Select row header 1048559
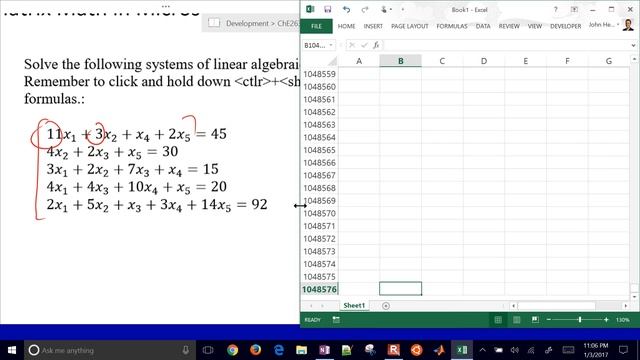The image size is (640, 360). 319,74
